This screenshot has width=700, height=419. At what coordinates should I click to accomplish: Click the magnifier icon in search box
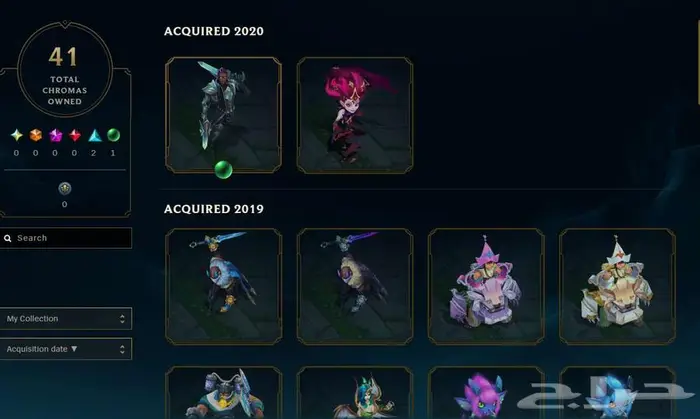click(8, 238)
